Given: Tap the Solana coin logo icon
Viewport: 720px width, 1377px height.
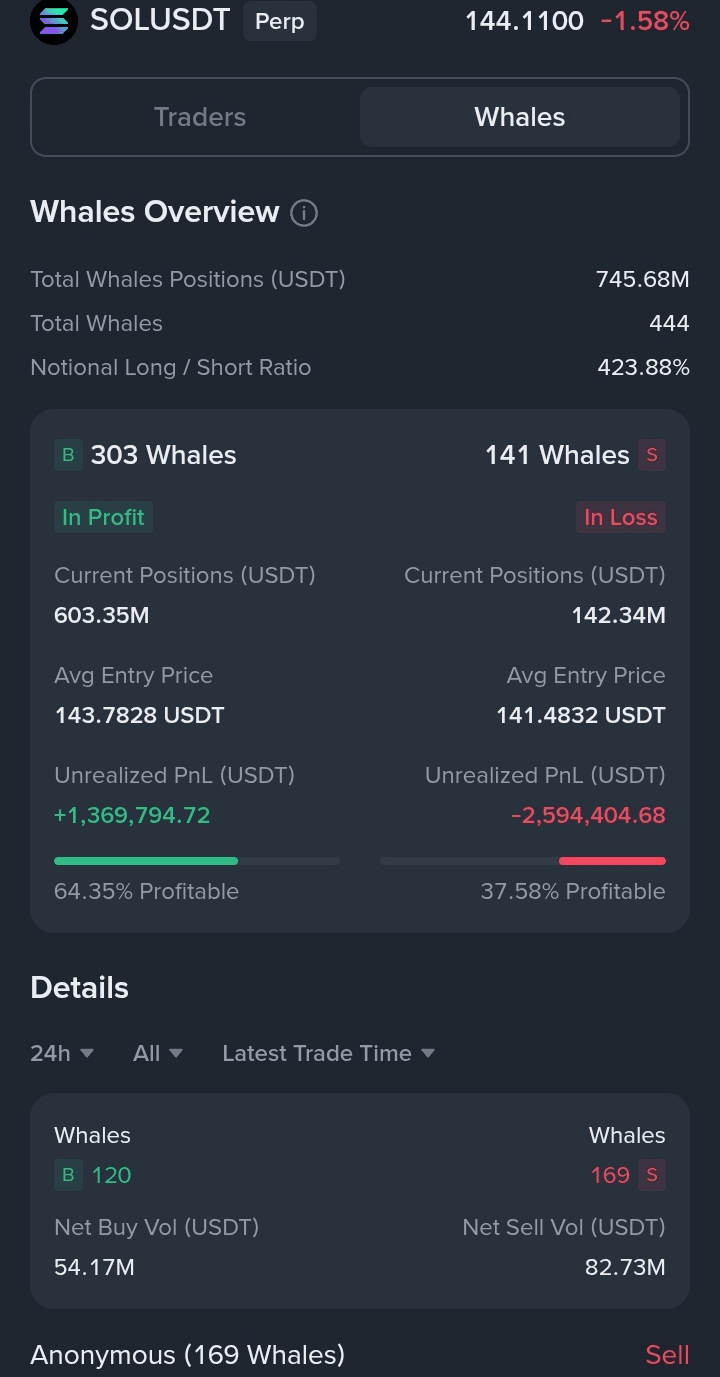Looking at the screenshot, I should pyautogui.click(x=54, y=20).
